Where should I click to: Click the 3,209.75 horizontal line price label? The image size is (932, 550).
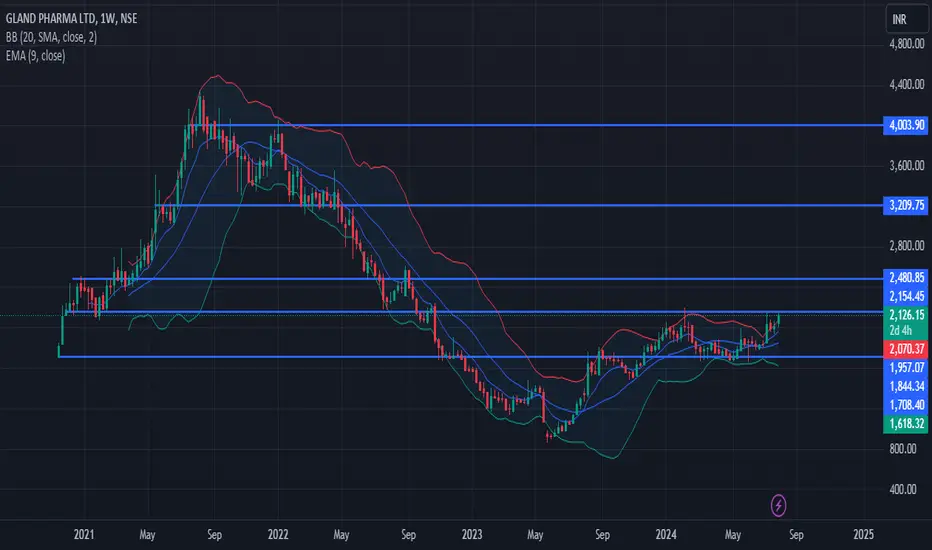click(905, 205)
